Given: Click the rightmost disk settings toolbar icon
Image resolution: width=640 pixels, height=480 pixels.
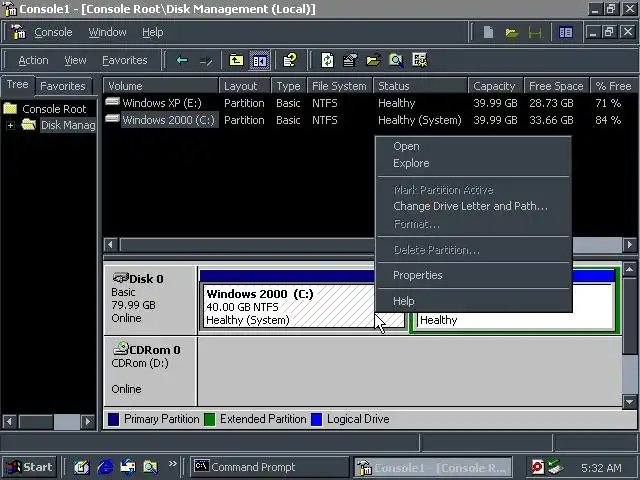Looking at the screenshot, I should pos(420,60).
